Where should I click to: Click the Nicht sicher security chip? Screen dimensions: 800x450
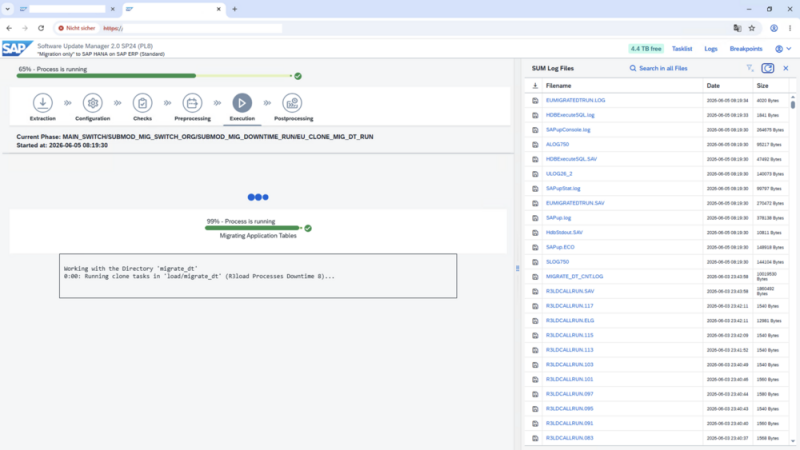(77, 28)
